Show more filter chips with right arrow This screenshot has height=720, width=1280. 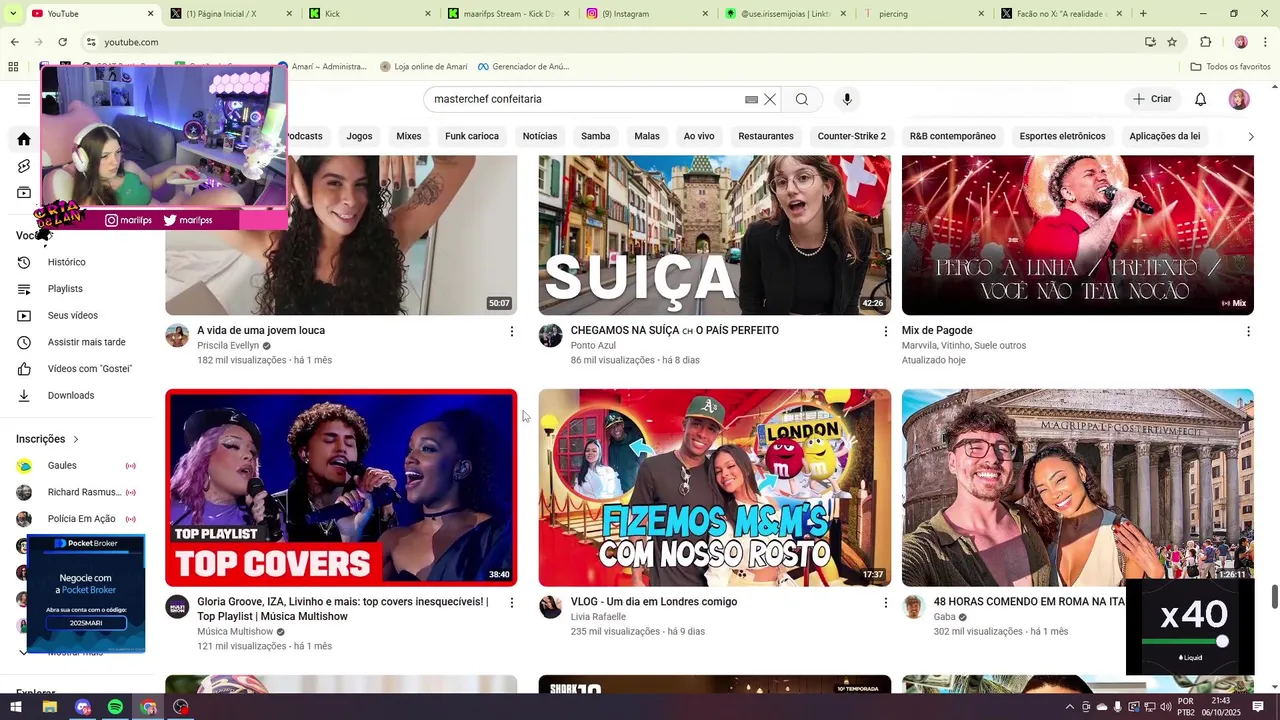(1250, 136)
